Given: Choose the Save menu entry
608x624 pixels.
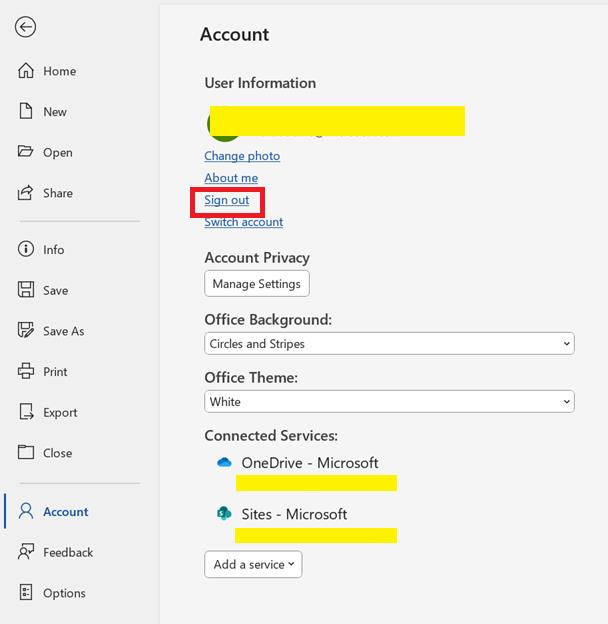Looking at the screenshot, I should (55, 291).
